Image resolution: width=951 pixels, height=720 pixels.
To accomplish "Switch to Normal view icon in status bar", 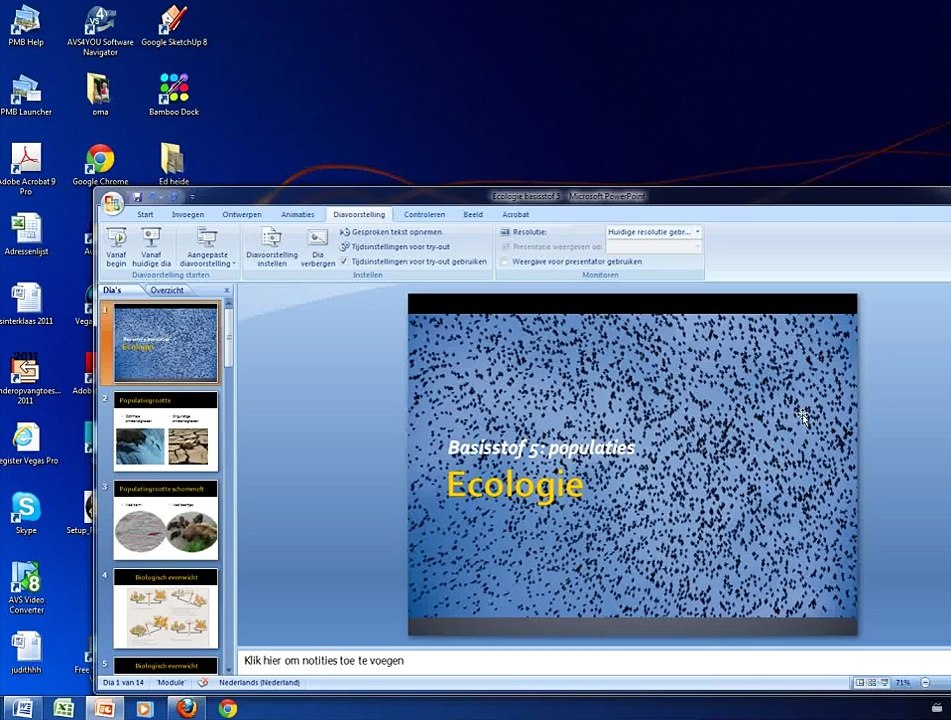I will [x=859, y=682].
